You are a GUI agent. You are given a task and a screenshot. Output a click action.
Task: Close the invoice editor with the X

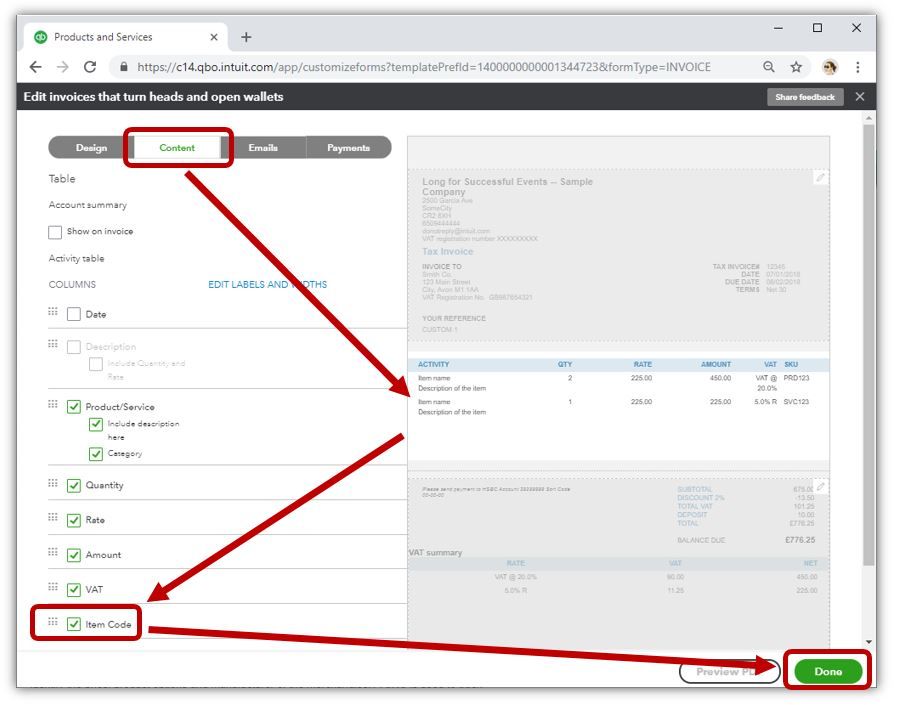pyautogui.click(x=860, y=97)
